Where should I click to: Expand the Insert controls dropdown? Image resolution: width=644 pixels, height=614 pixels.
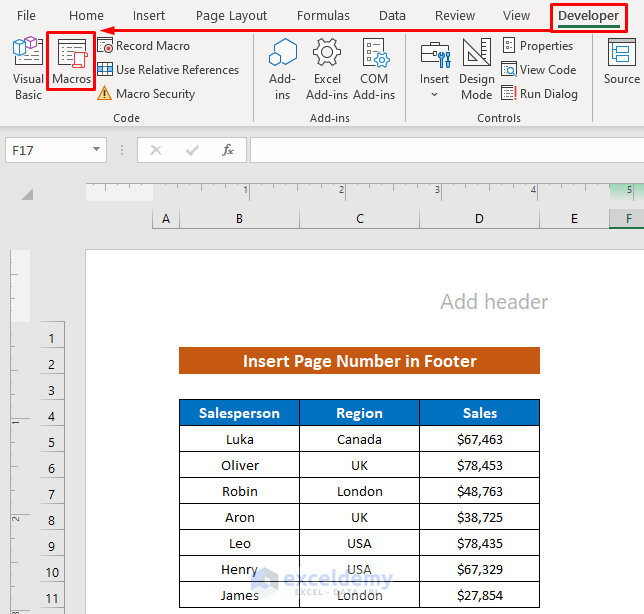(434, 94)
